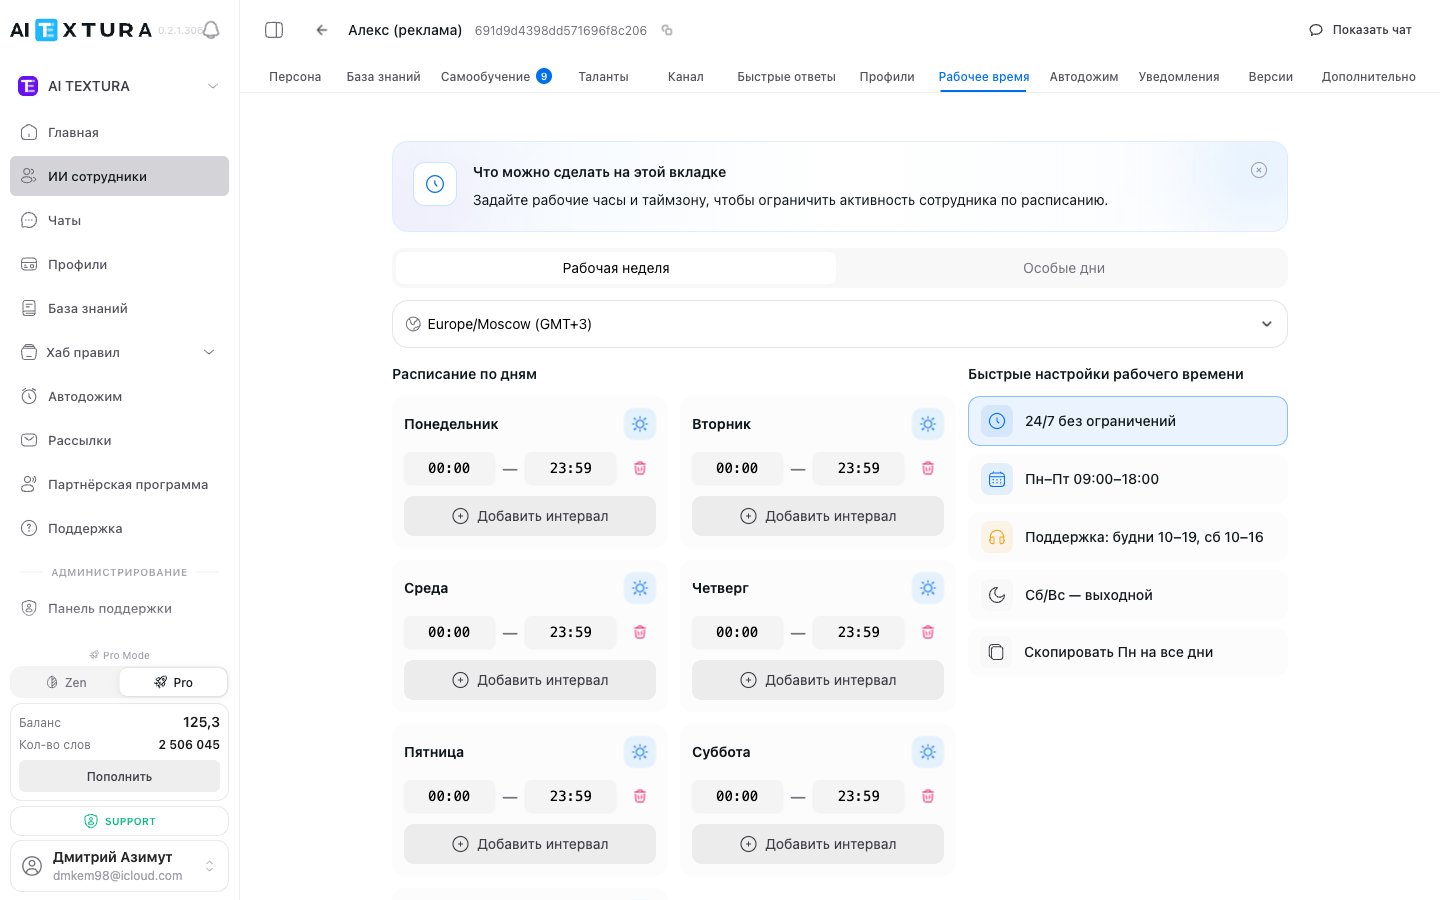Open Панель поддержки admin item
1440x900 pixels.
point(119,608)
